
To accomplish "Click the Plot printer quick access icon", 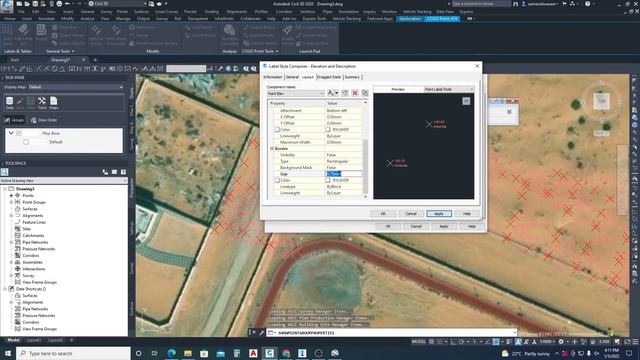I will pyautogui.click(x=59, y=4).
